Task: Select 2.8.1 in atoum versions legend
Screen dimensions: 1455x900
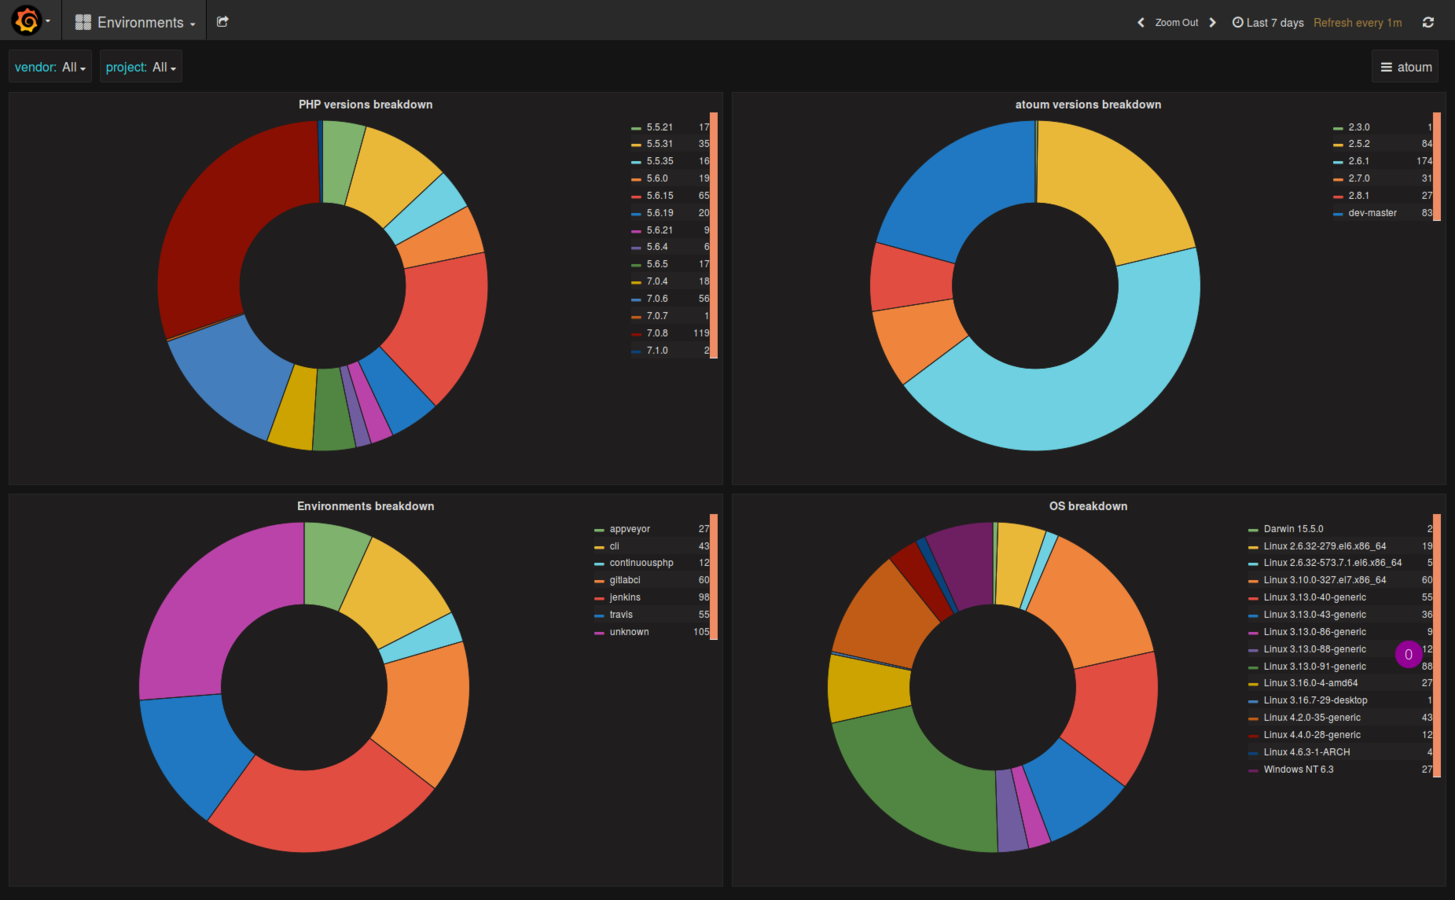Action: [1358, 196]
